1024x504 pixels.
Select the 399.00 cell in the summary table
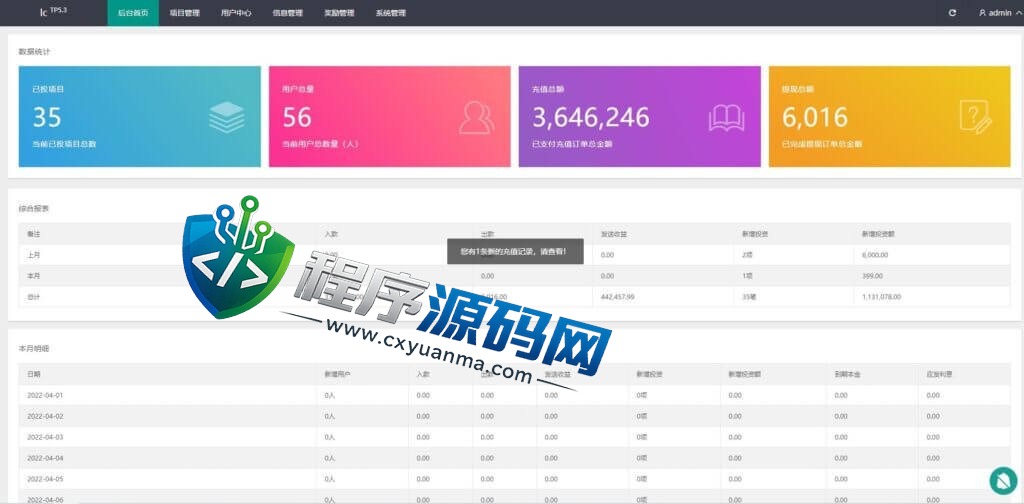coord(872,276)
